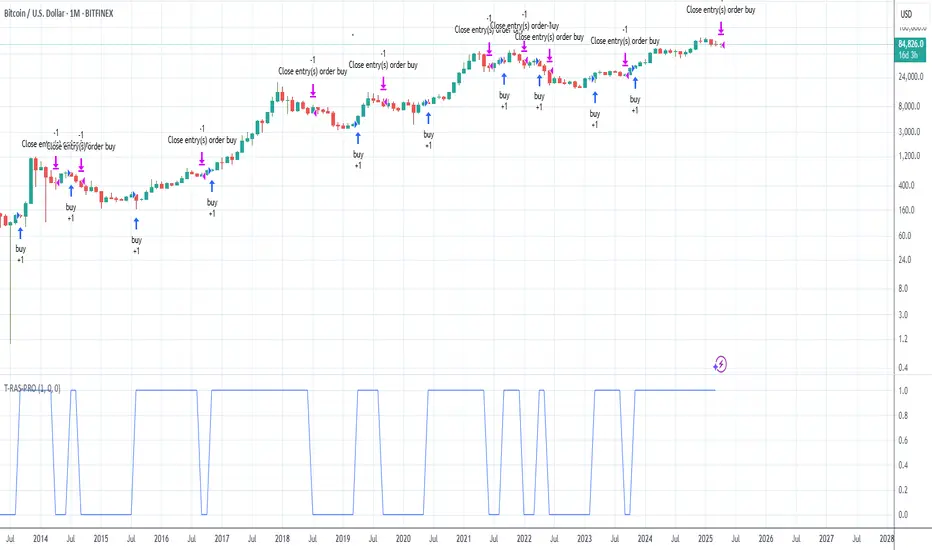The image size is (932, 550).
Task: Click the 24.0 price scale label
Action: click(x=905, y=260)
